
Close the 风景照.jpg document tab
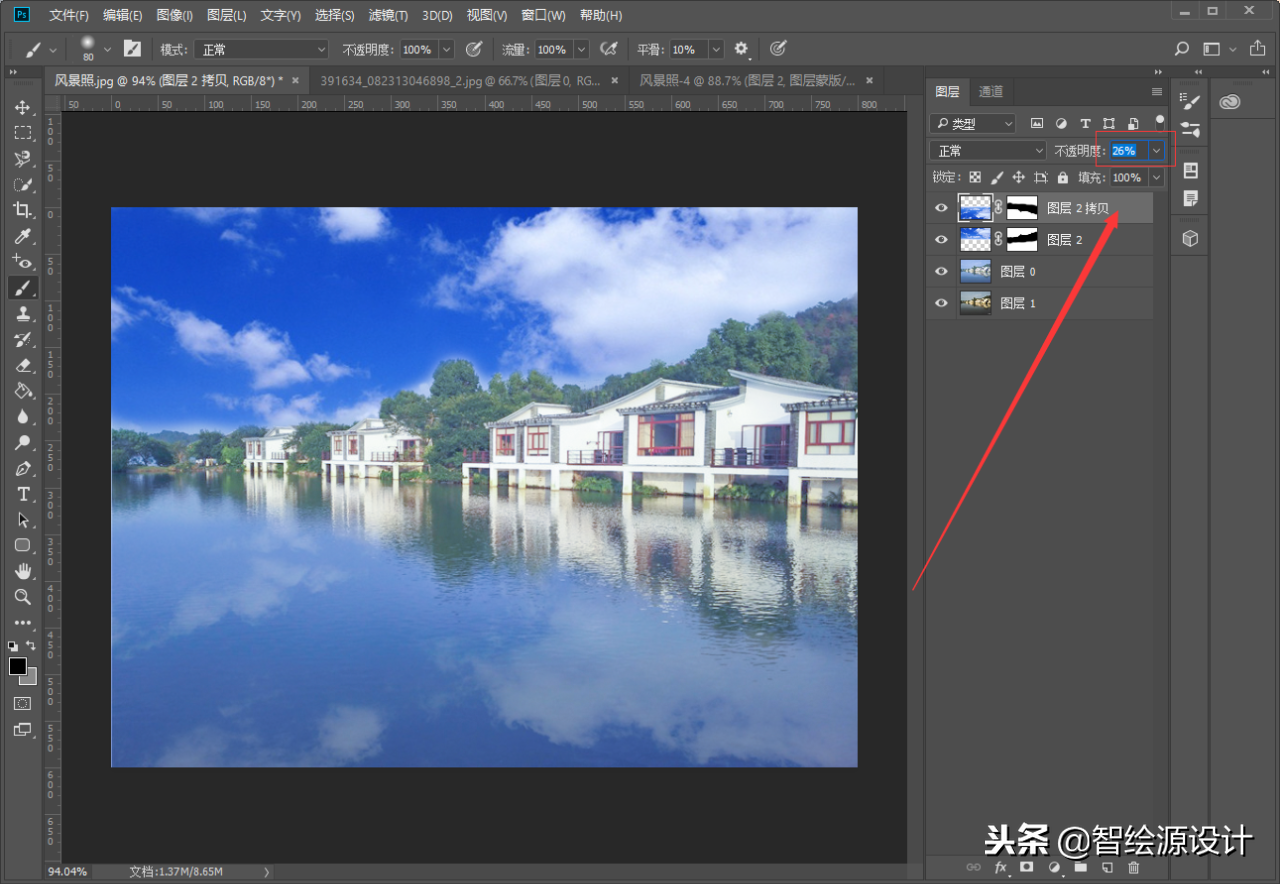[x=295, y=80]
